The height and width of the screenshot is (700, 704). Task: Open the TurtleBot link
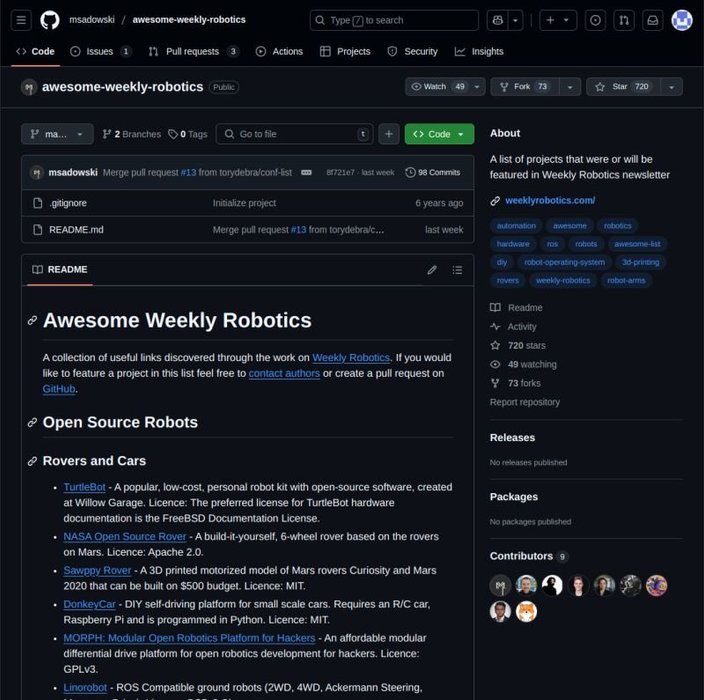coord(84,487)
